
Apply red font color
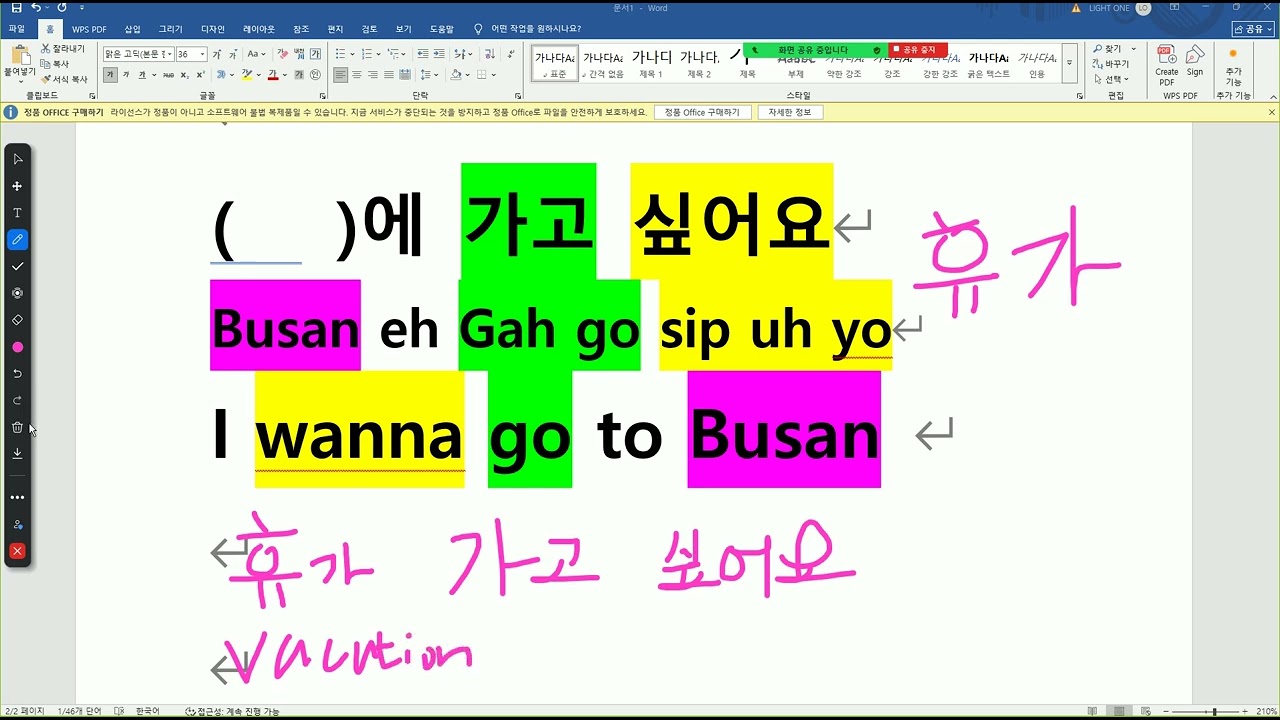click(273, 75)
